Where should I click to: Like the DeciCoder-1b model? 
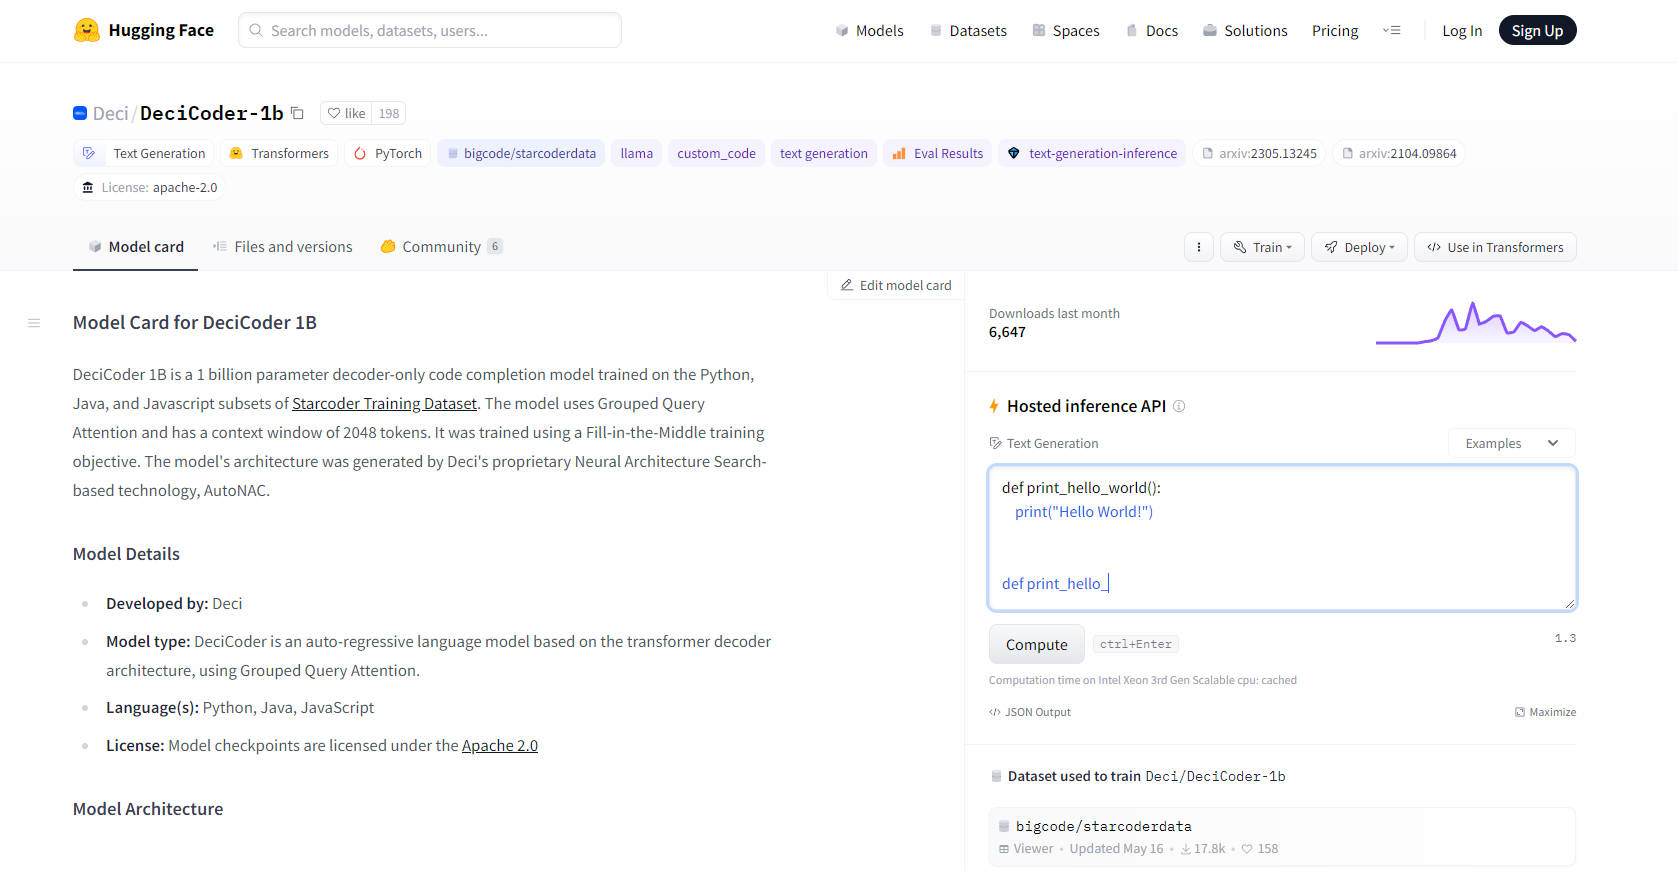[x=347, y=113]
